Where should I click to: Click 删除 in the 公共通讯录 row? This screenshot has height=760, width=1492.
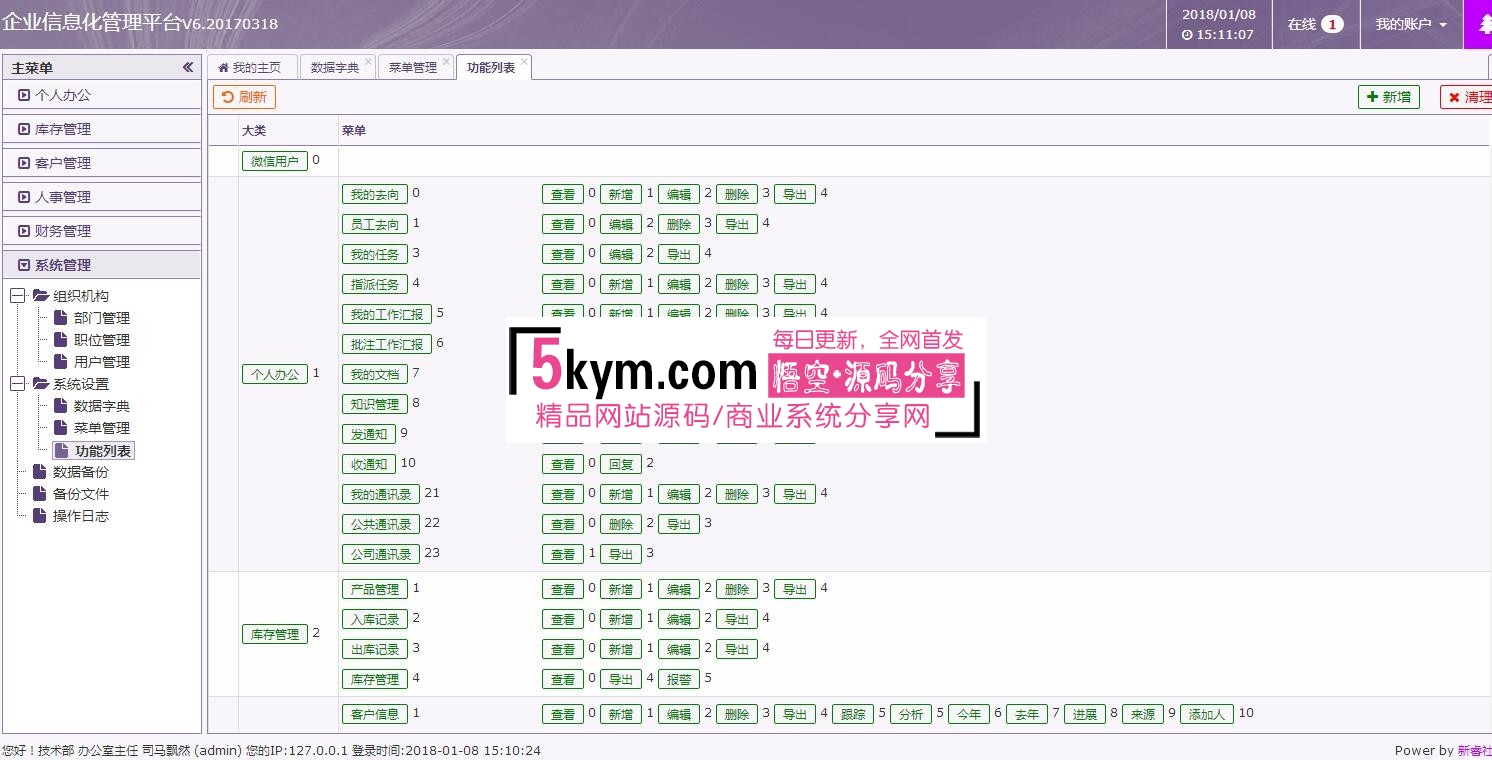pos(620,524)
